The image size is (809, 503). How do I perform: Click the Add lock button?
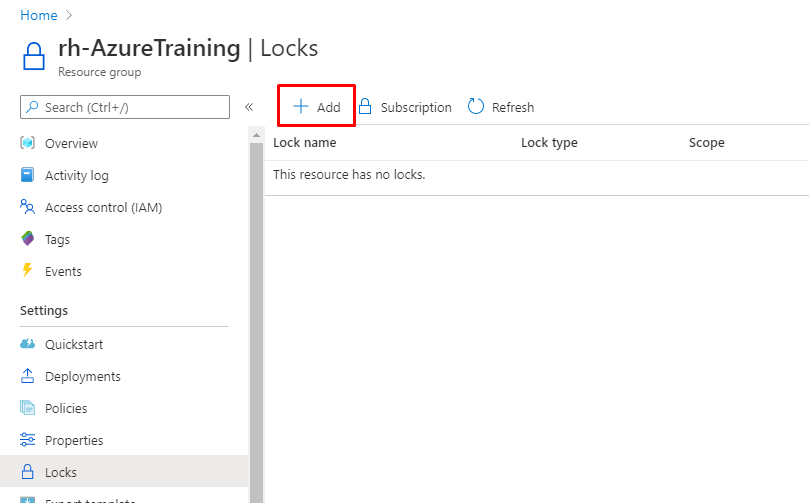(316, 106)
